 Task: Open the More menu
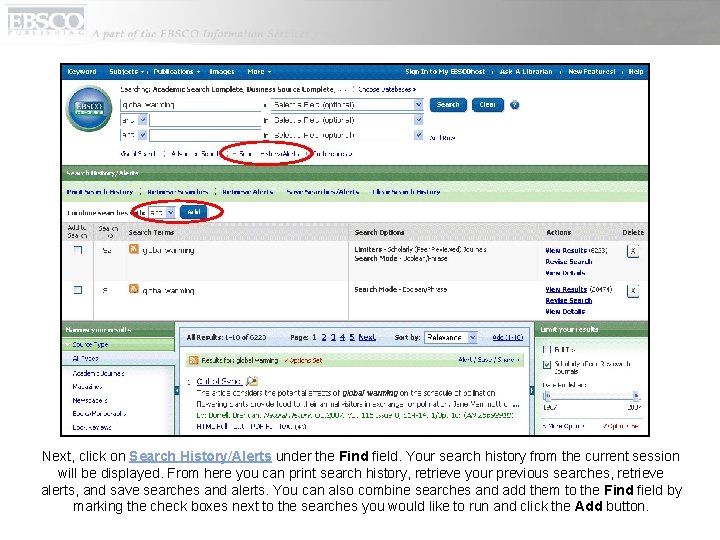point(259,72)
